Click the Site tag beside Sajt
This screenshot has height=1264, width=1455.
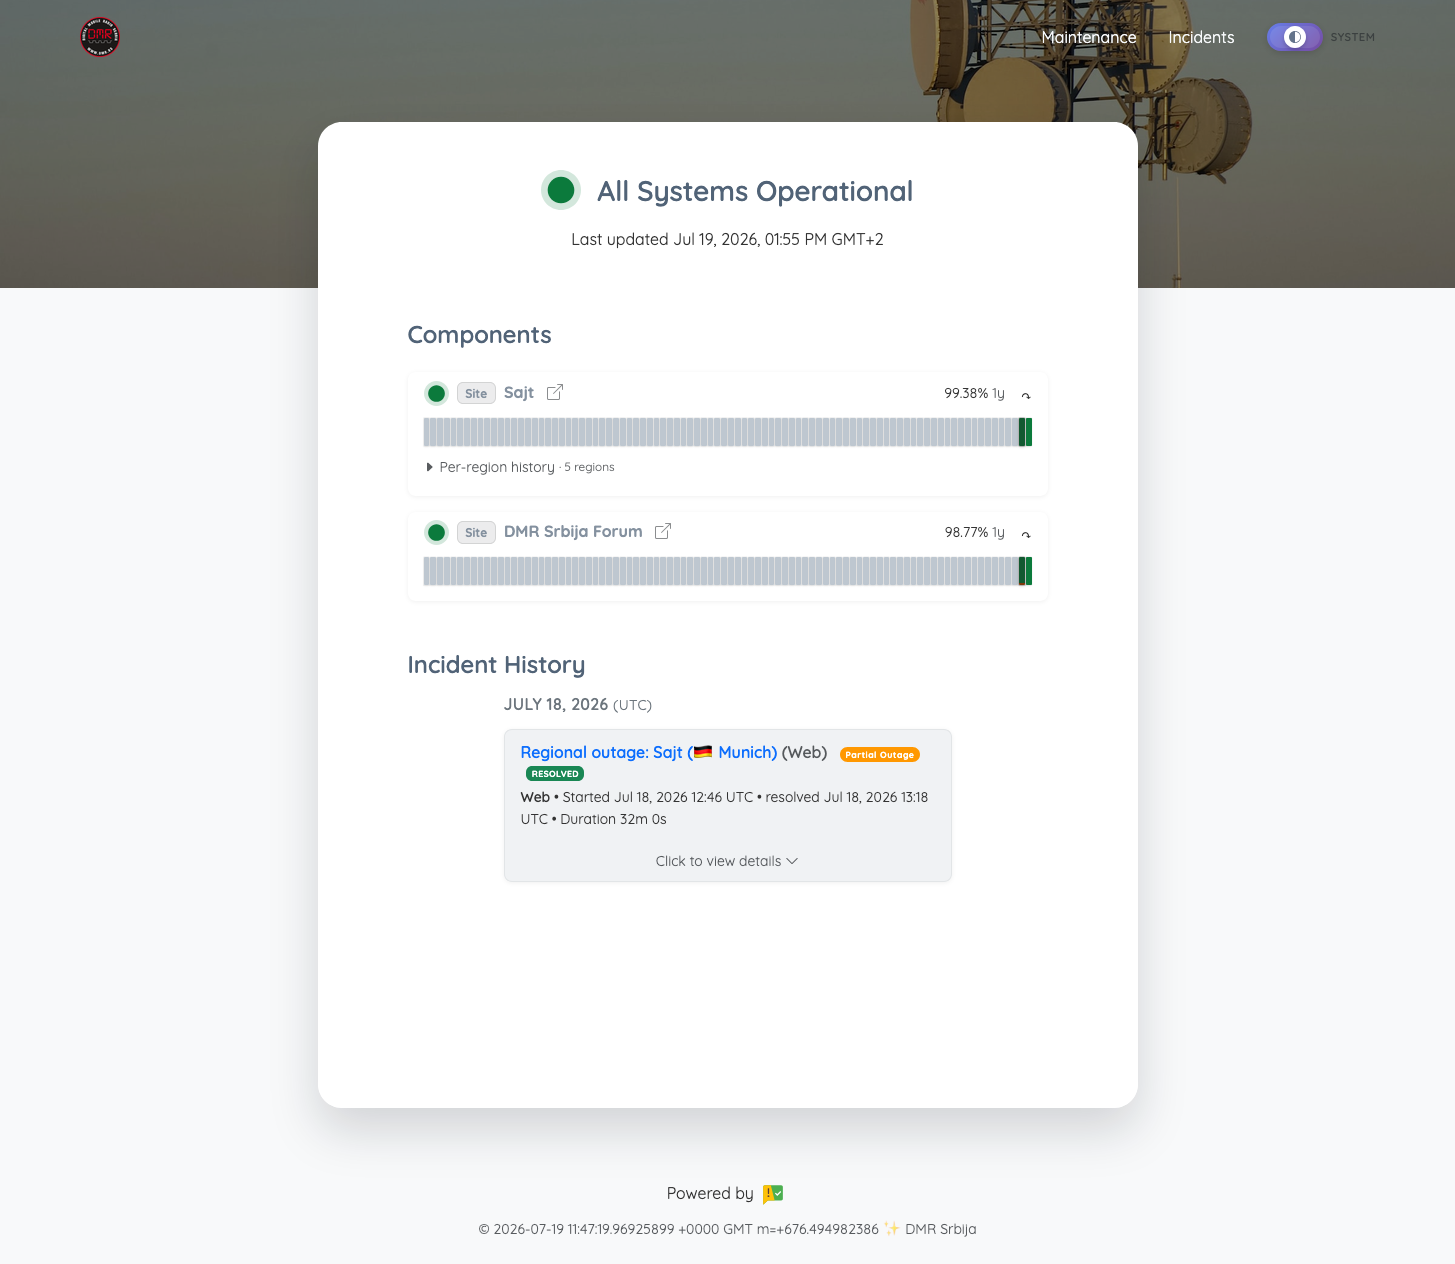(476, 393)
